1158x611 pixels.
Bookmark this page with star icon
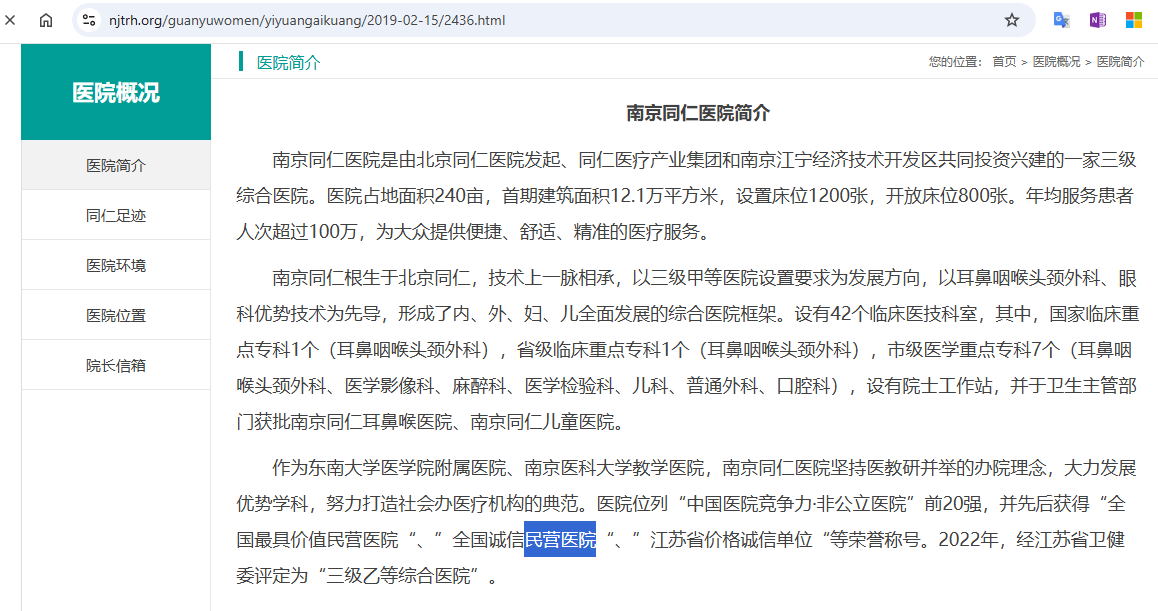[x=1011, y=20]
